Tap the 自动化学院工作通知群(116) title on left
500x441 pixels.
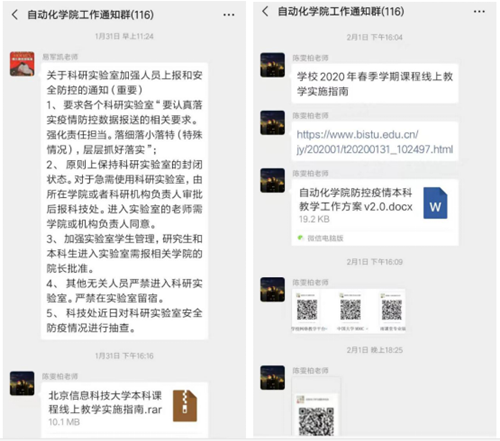tap(90, 15)
